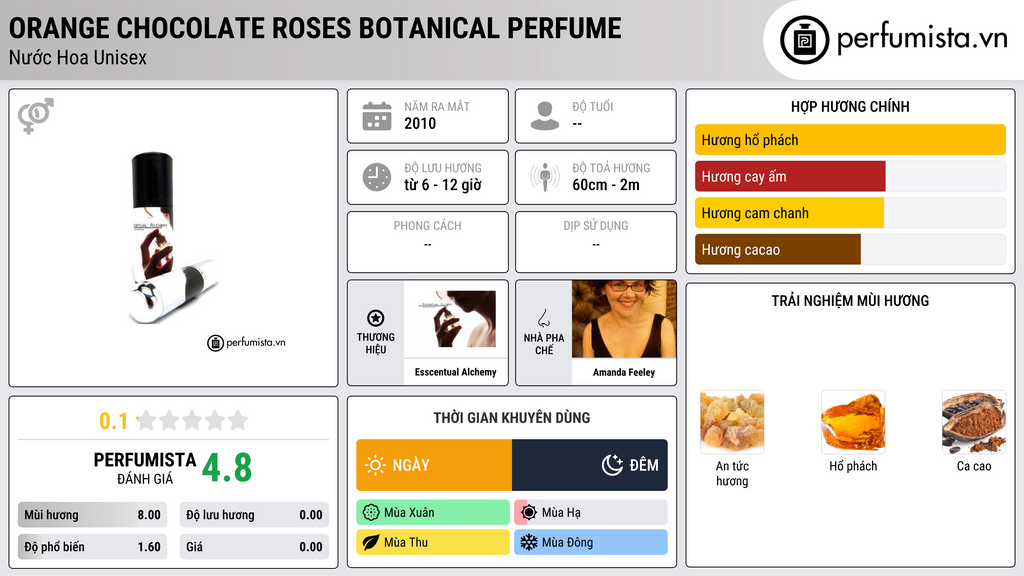The height and width of the screenshot is (576, 1024).
Task: Click the Hổ phách amber note image
Action: point(853,423)
